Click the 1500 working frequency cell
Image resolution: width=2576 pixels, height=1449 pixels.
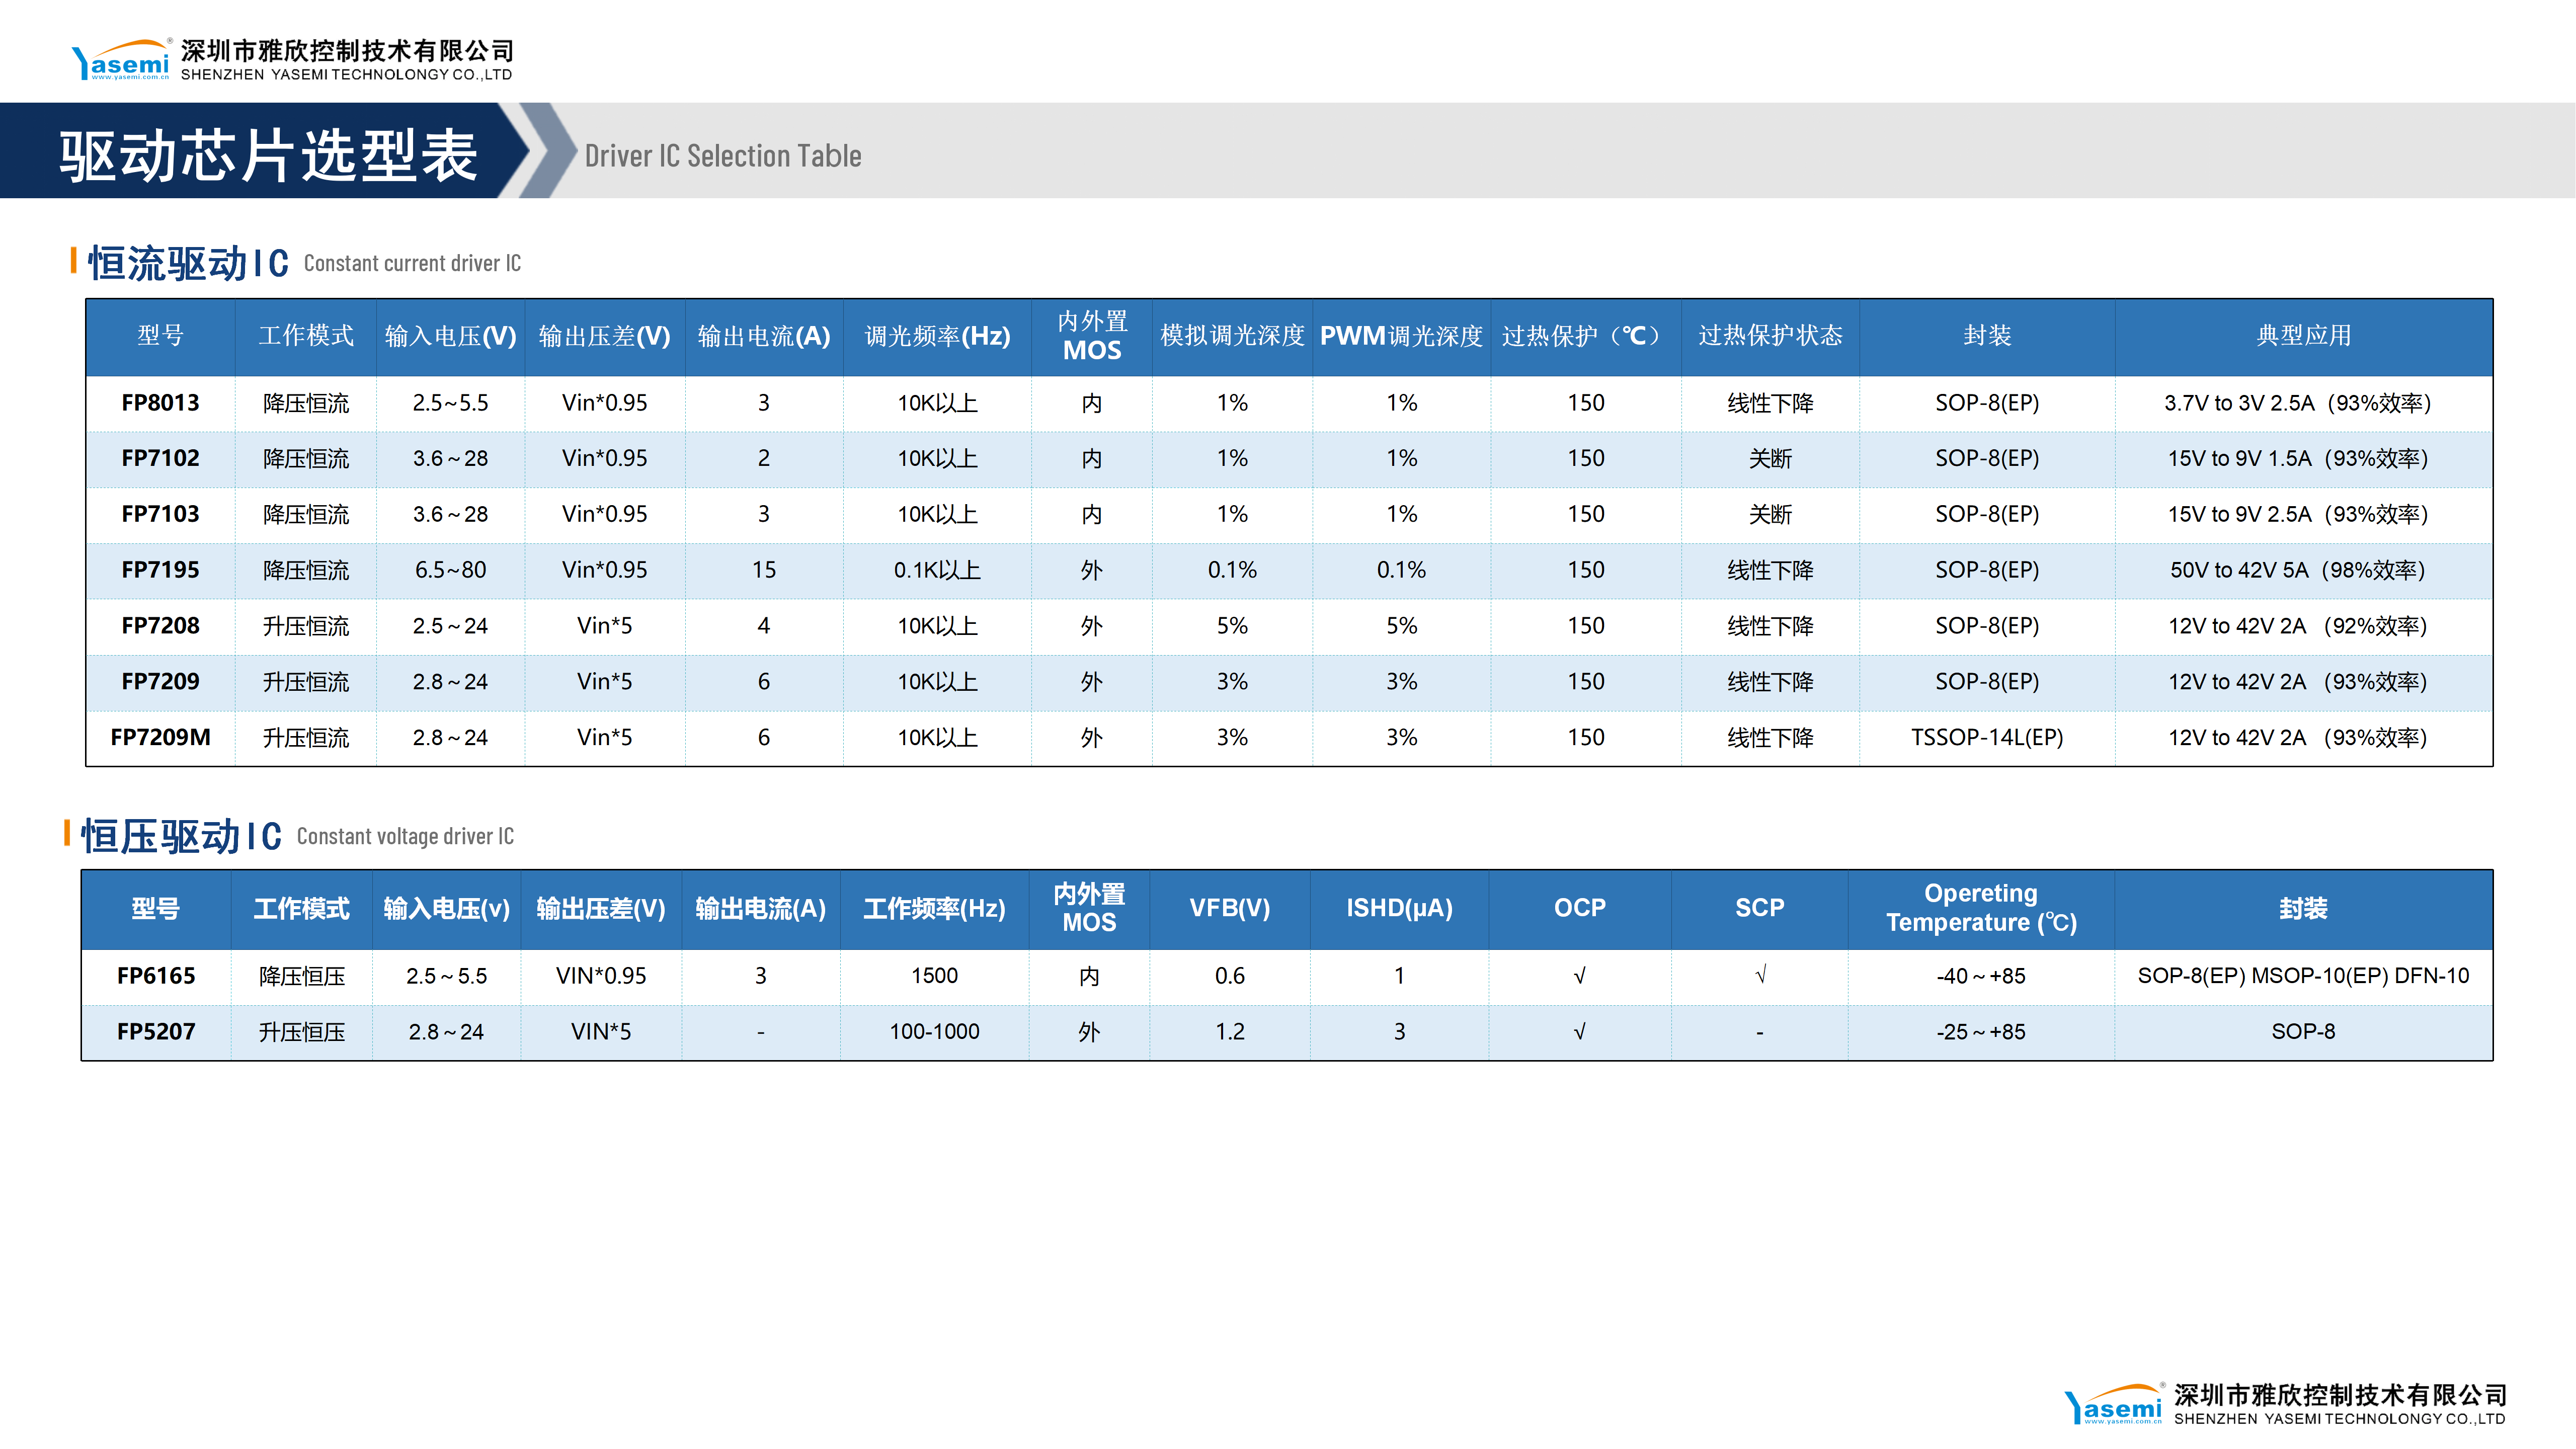tap(934, 976)
